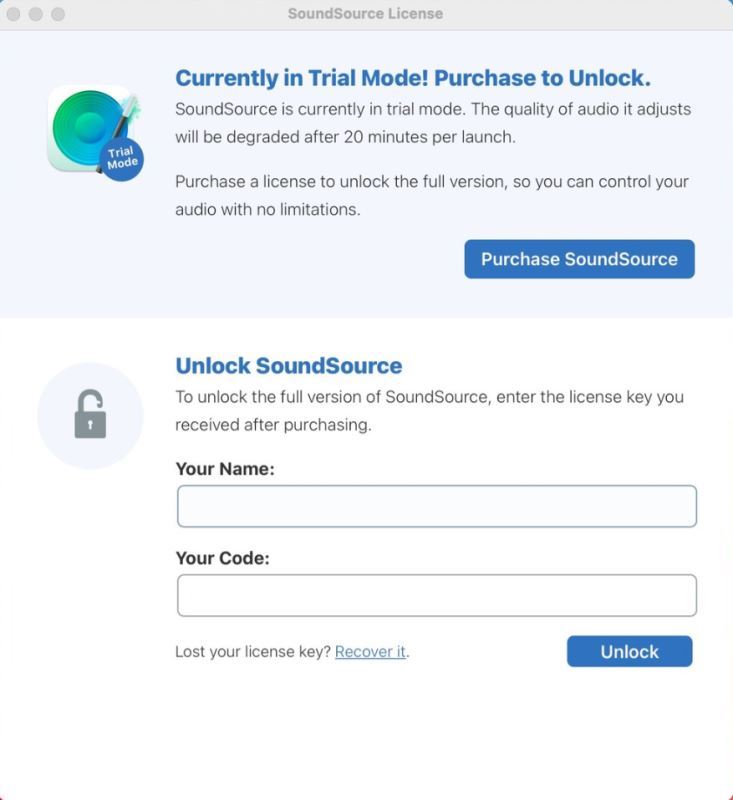Screen dimensions: 733x800
Task: Click the Lost your license key text
Action: coord(253,652)
